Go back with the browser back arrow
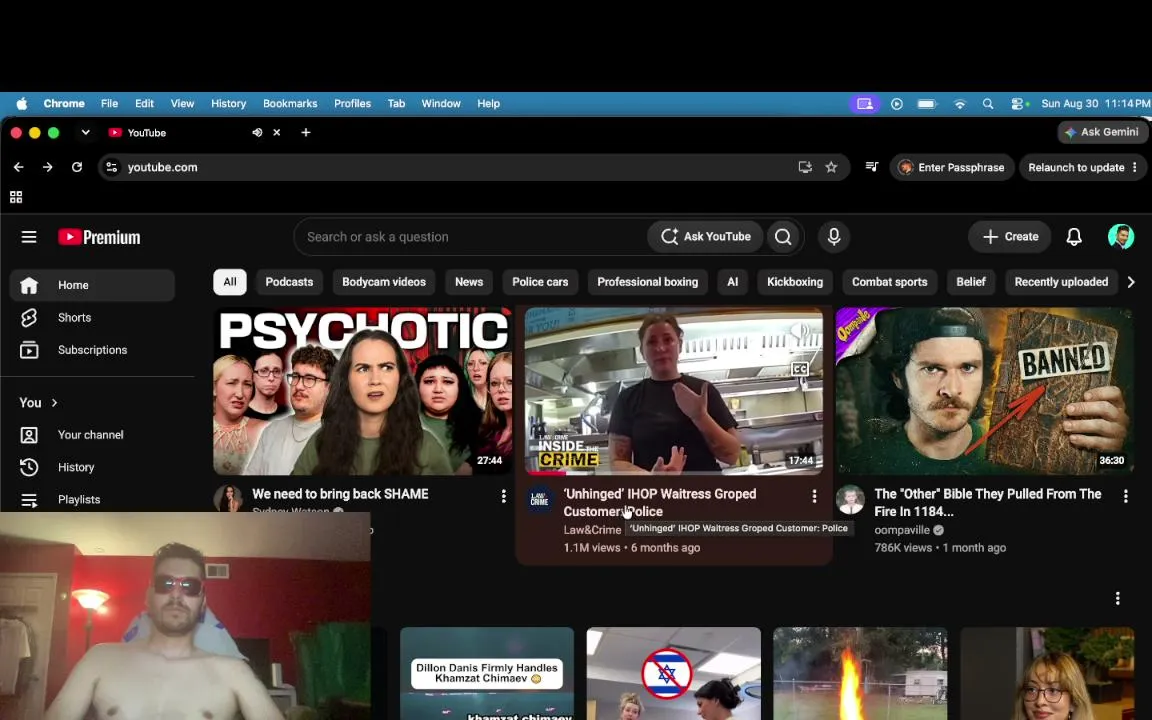Screen dimensions: 1152x720 [19, 168]
